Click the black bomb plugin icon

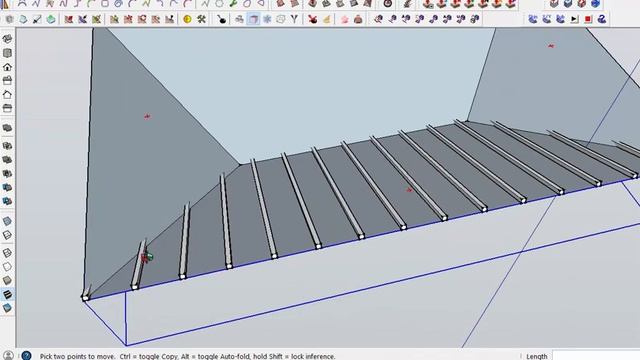tap(221, 19)
